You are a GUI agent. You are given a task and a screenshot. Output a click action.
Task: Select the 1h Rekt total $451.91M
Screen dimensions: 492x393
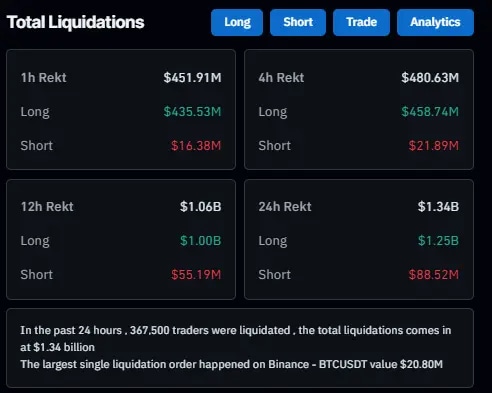[x=192, y=78]
